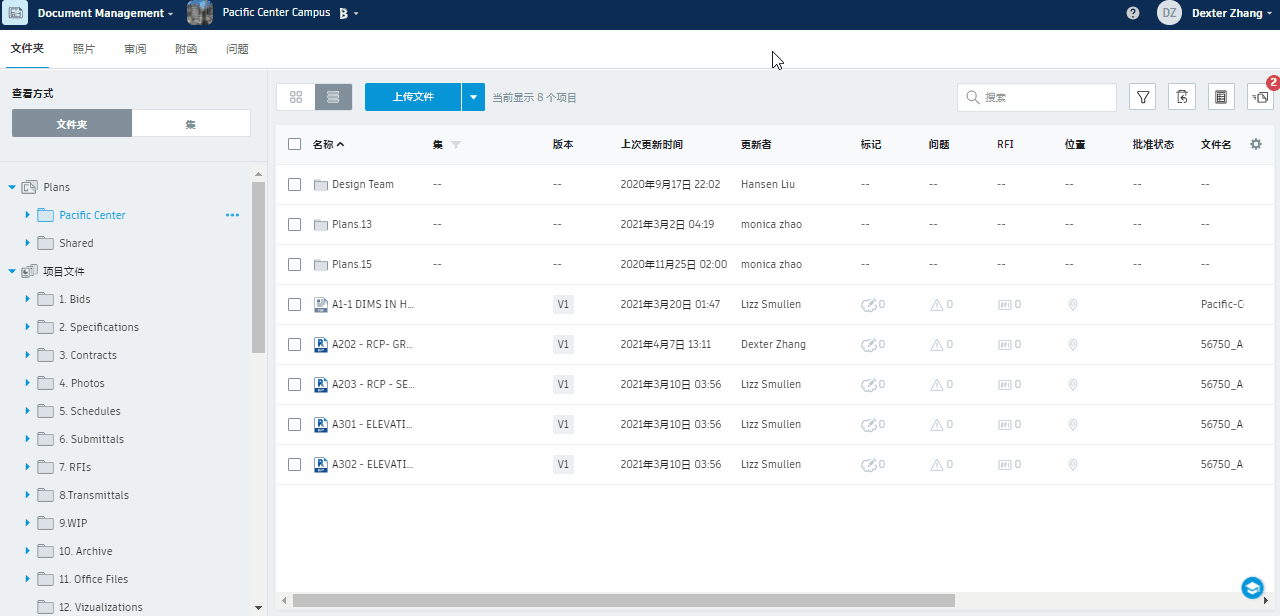Image resolution: width=1280 pixels, height=616 pixels.
Task: Expand the 1. Bids folder
Action: [x=27, y=299]
